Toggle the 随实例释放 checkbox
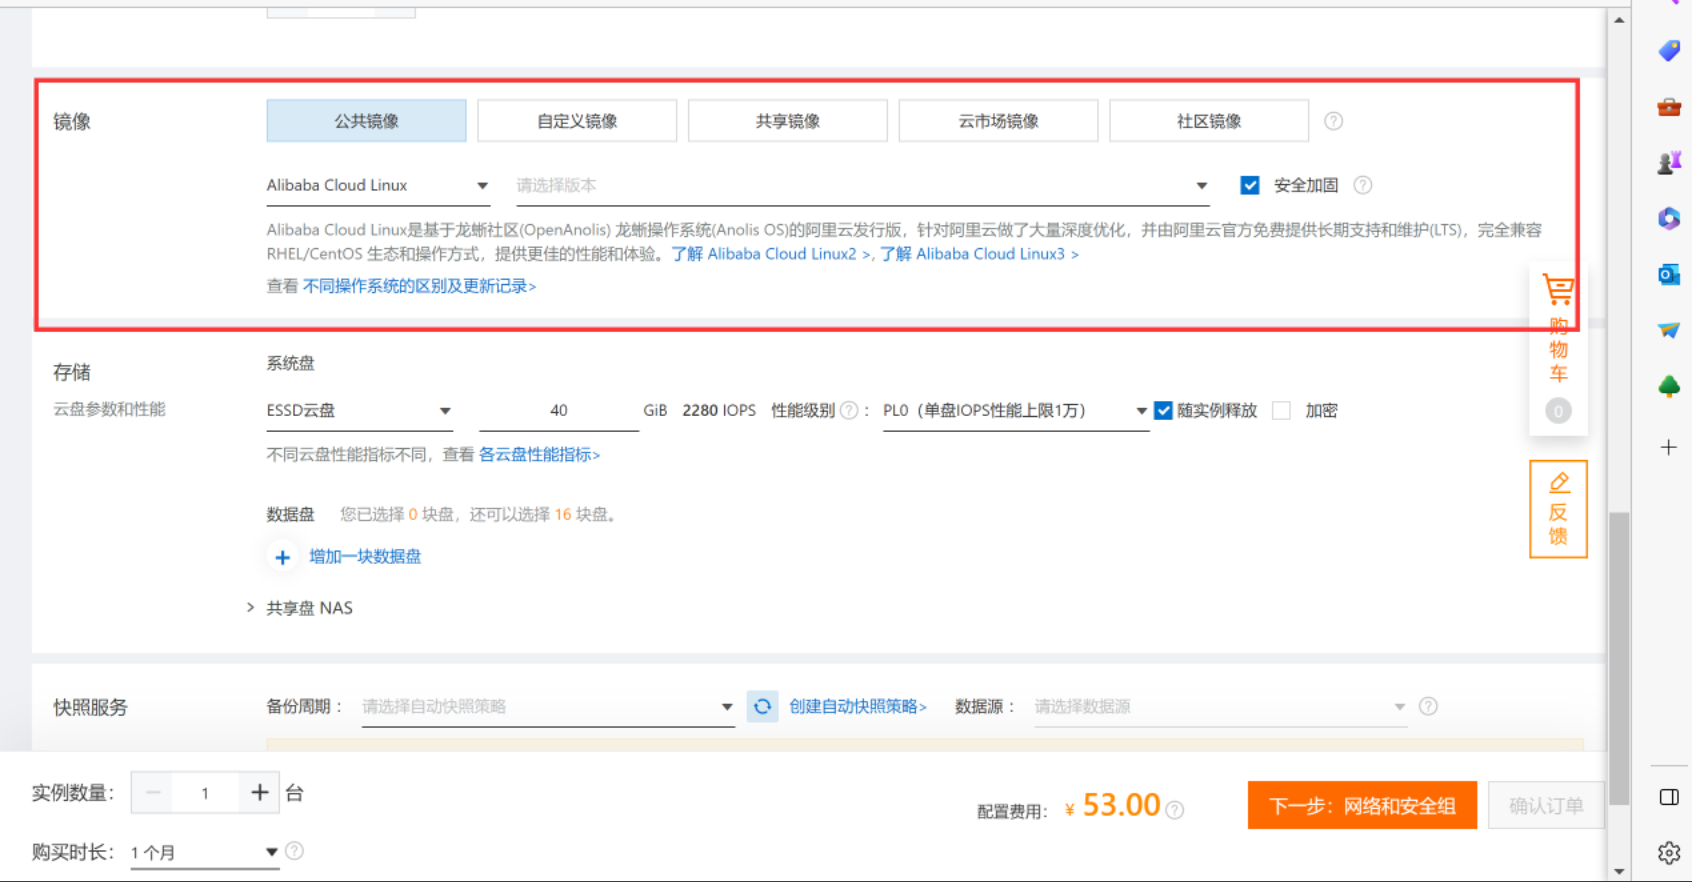The width and height of the screenshot is (1692, 882). [1163, 410]
